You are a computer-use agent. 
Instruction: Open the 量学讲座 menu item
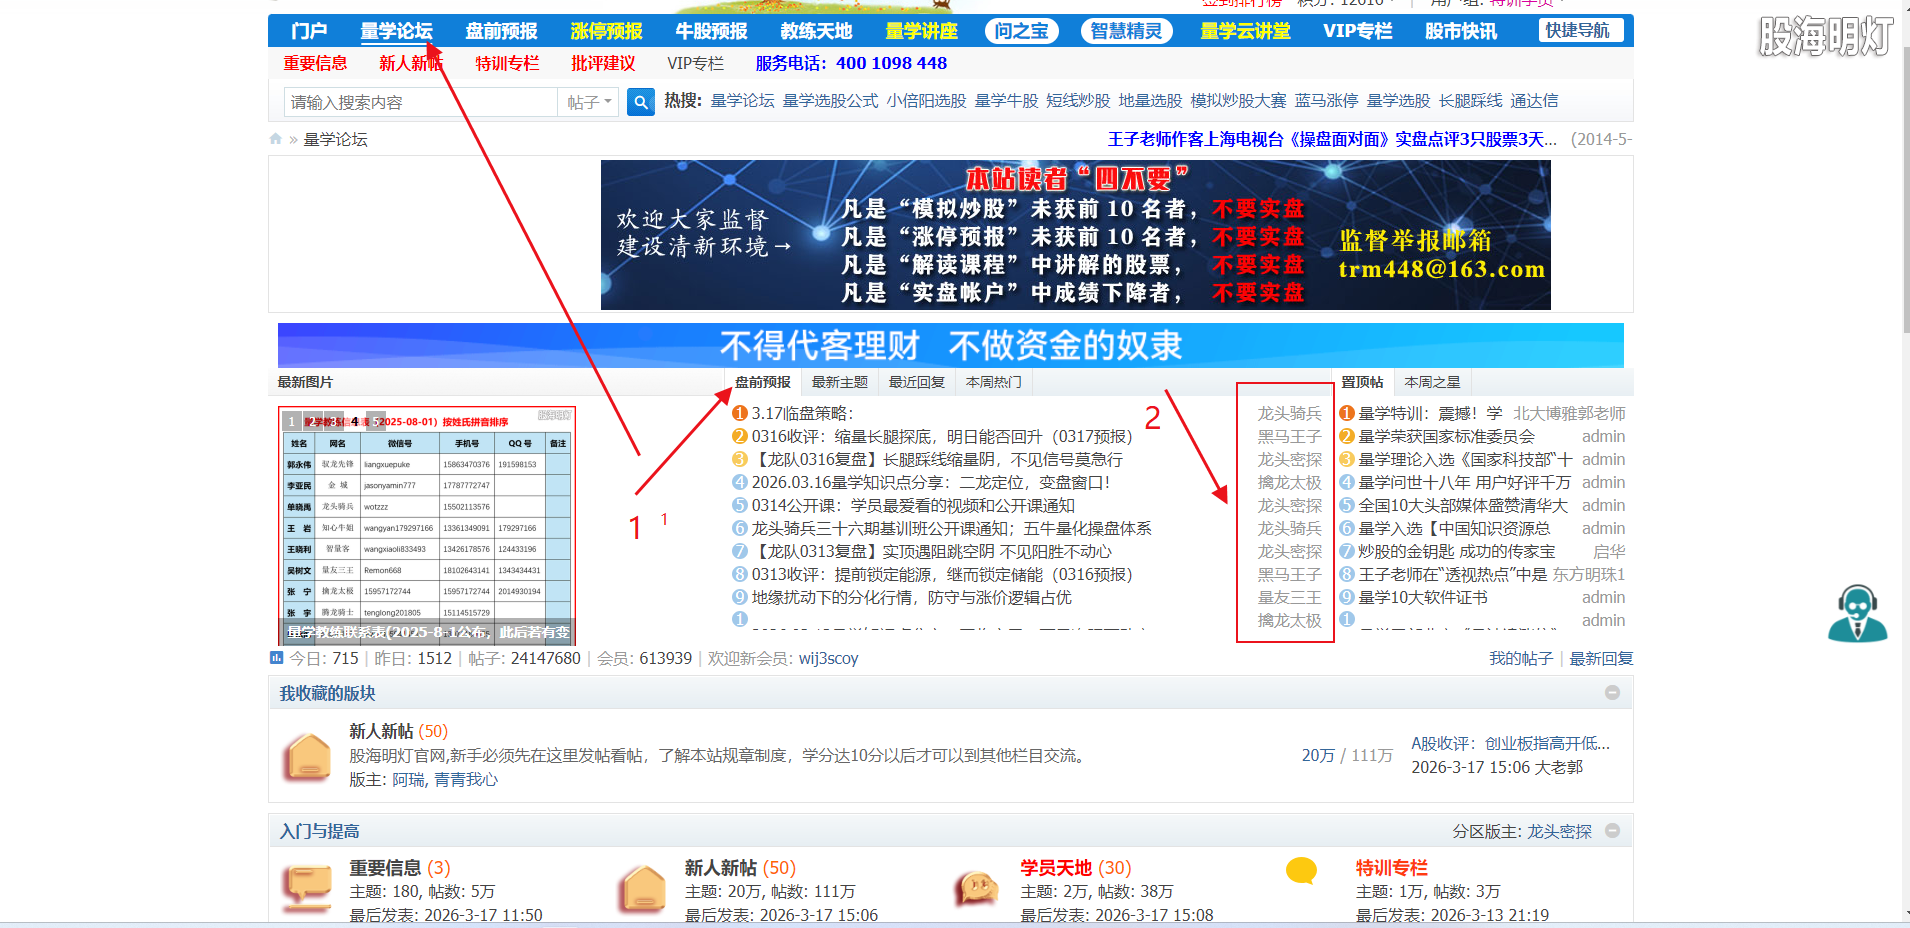pos(921,30)
